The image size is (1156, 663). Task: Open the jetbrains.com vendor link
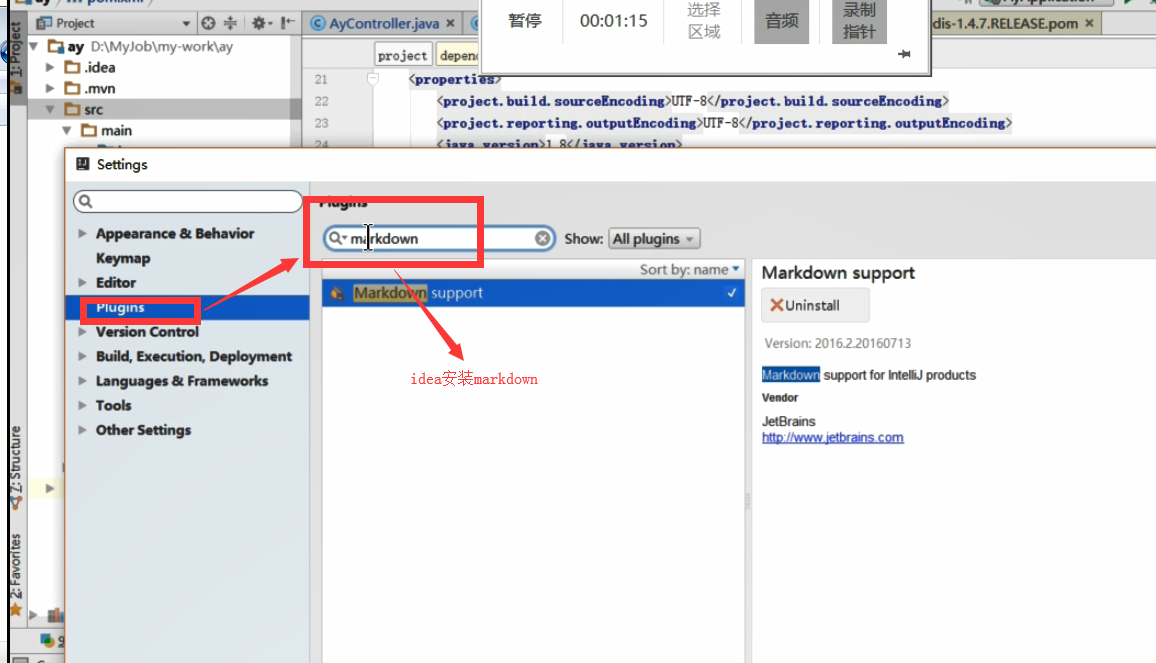pyautogui.click(x=832, y=437)
